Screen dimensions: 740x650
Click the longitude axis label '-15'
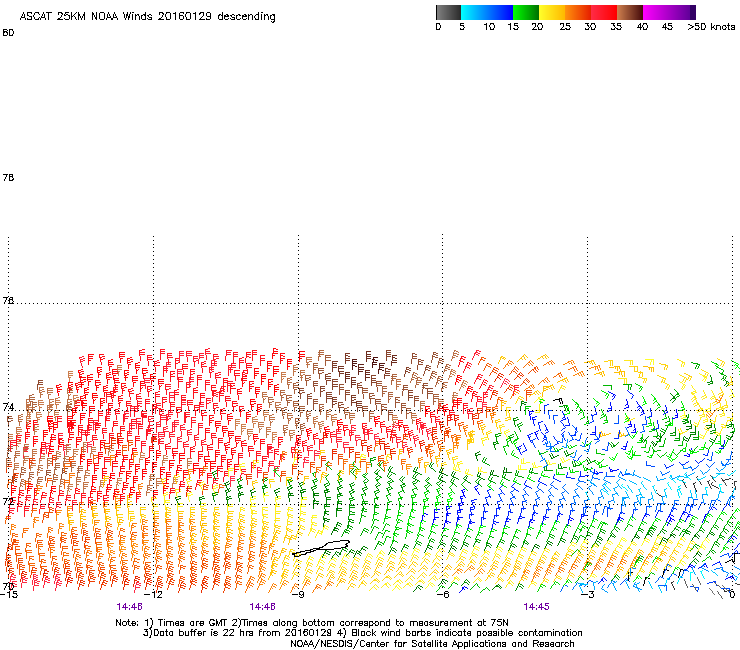point(8,594)
